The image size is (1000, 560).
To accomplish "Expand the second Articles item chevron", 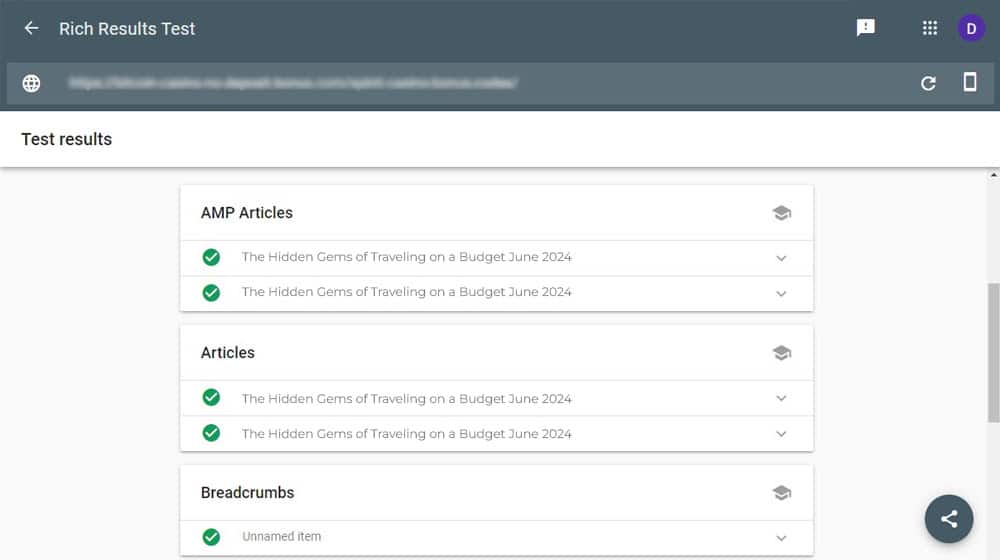I will [781, 434].
